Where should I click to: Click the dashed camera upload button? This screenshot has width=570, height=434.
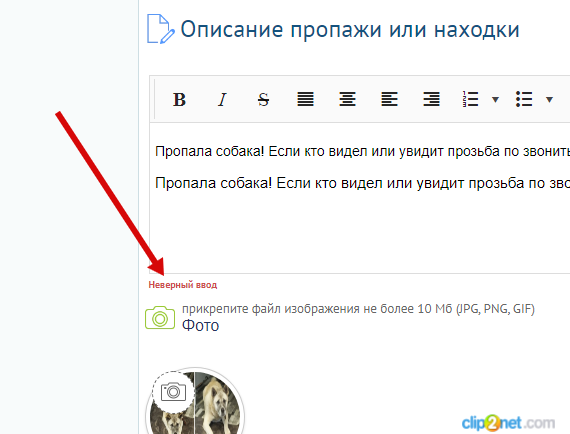pos(173,392)
